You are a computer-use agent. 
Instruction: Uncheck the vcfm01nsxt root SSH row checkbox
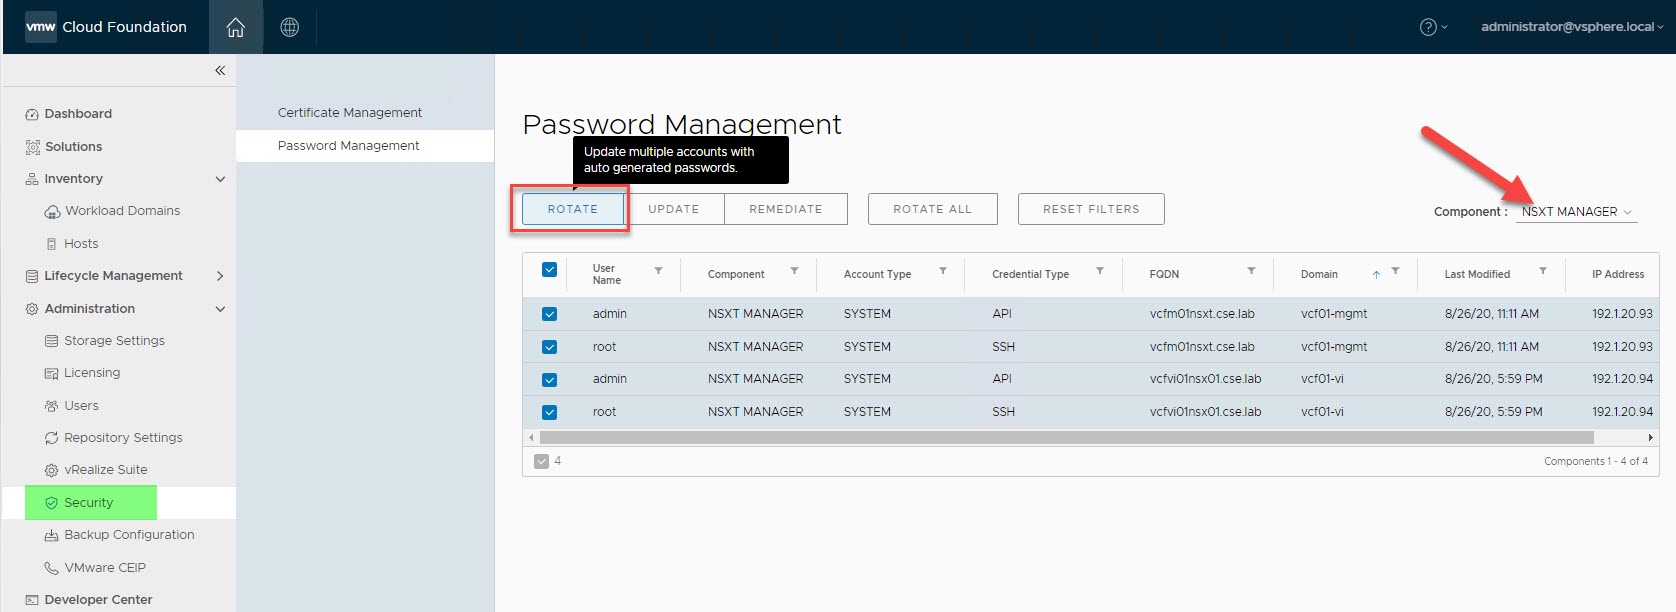pyautogui.click(x=549, y=347)
